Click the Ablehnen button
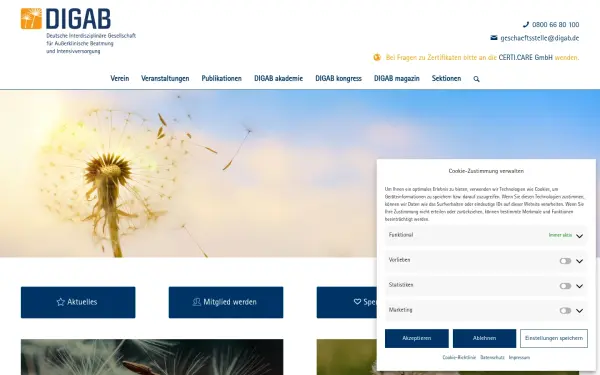 point(484,338)
